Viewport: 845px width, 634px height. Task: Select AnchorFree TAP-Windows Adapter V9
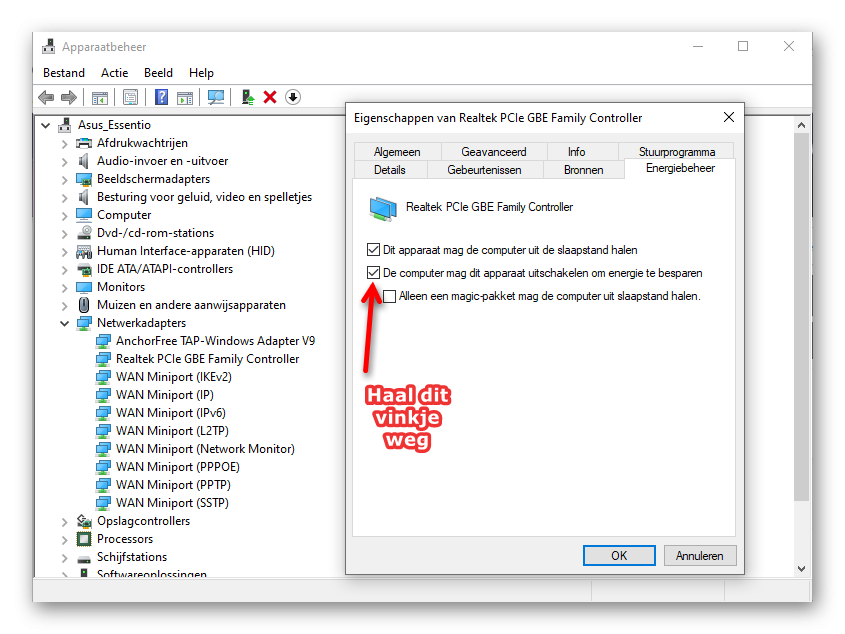(216, 341)
